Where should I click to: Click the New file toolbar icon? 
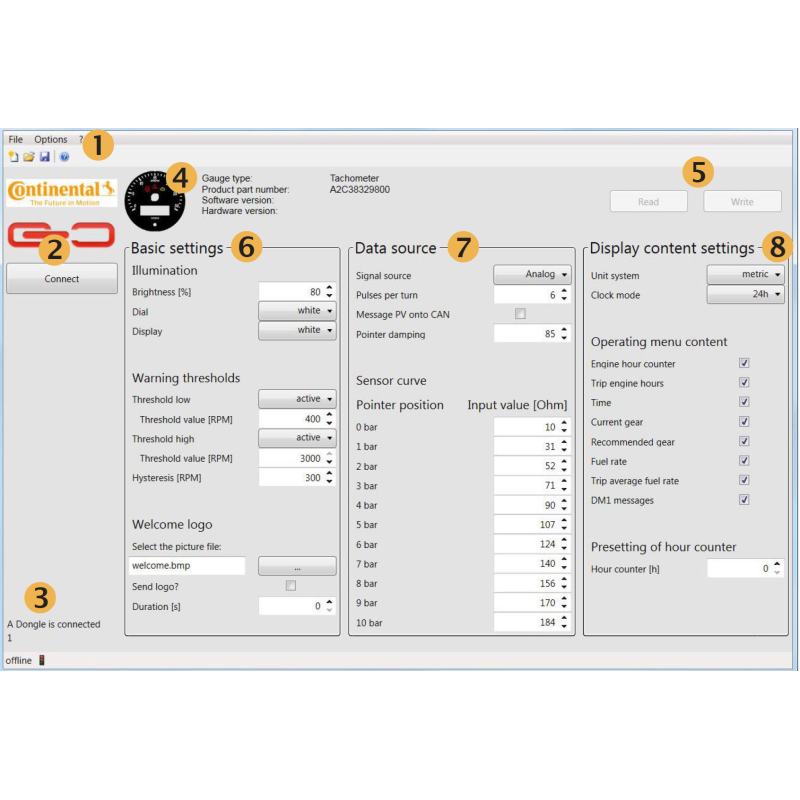click(x=13, y=157)
